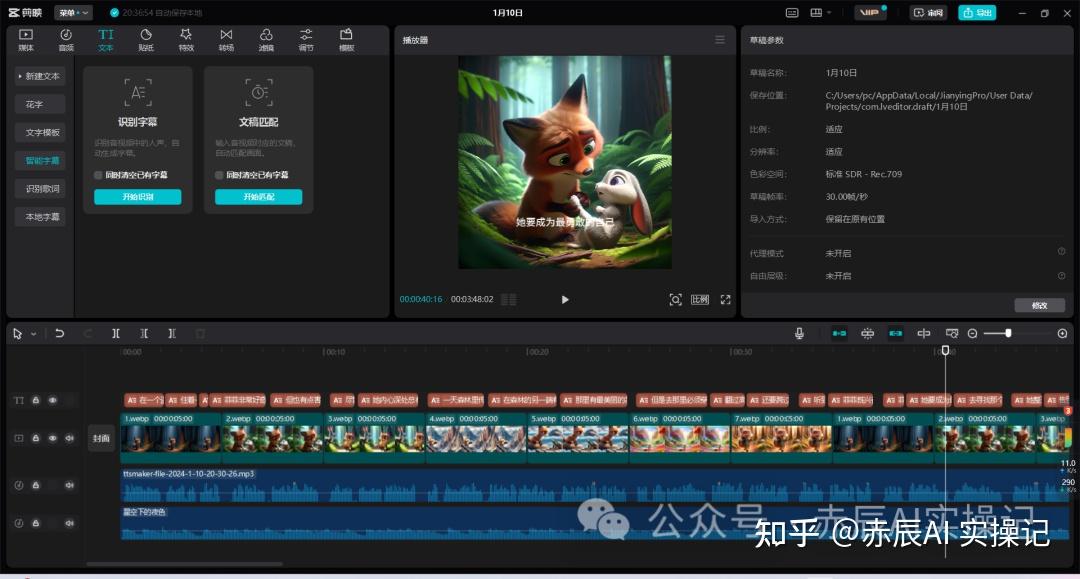Select the 文本 (Text) tab icon
This screenshot has height=579, width=1080.
tap(105, 40)
